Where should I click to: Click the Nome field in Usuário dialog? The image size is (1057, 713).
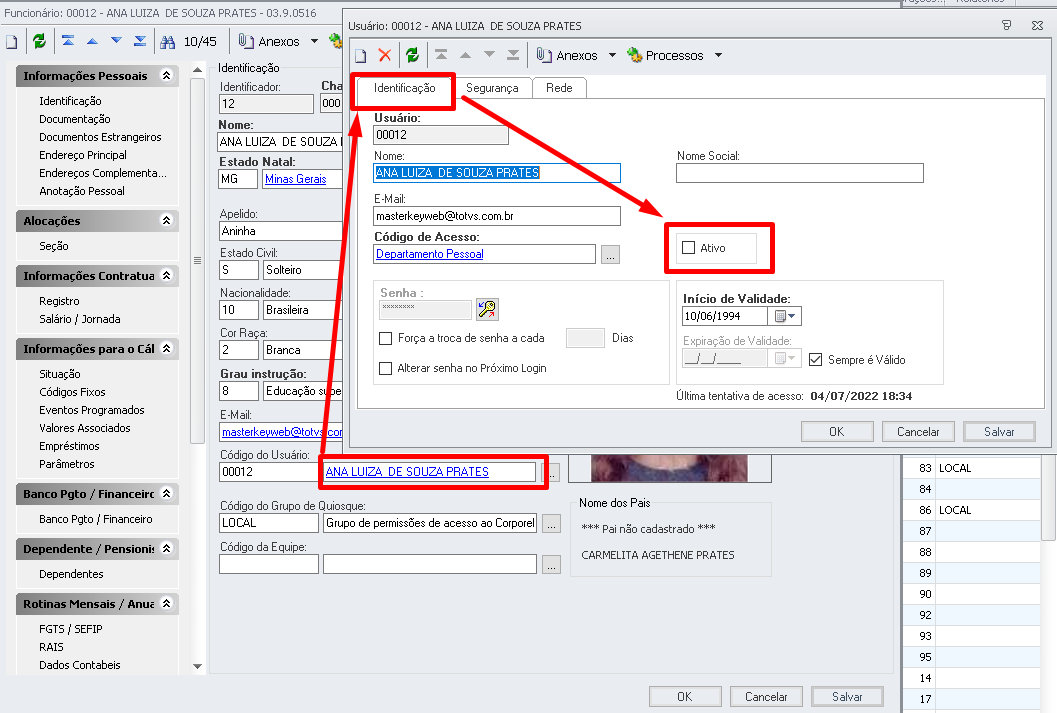[497, 173]
